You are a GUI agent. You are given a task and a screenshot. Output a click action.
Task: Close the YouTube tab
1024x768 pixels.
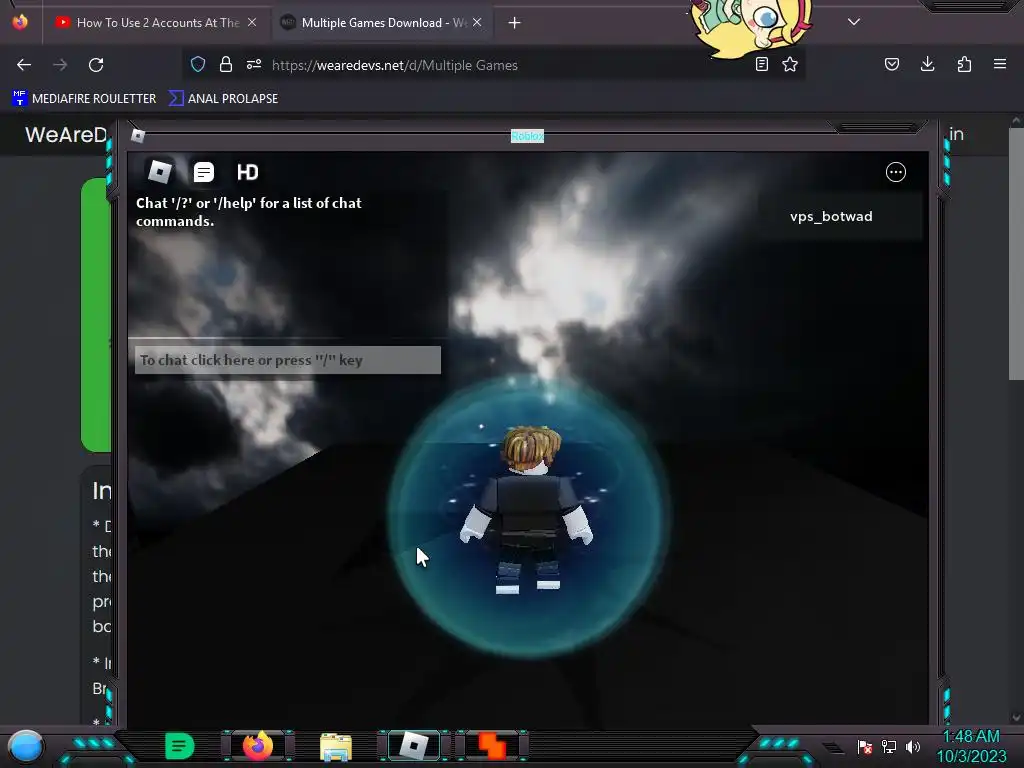coord(251,22)
